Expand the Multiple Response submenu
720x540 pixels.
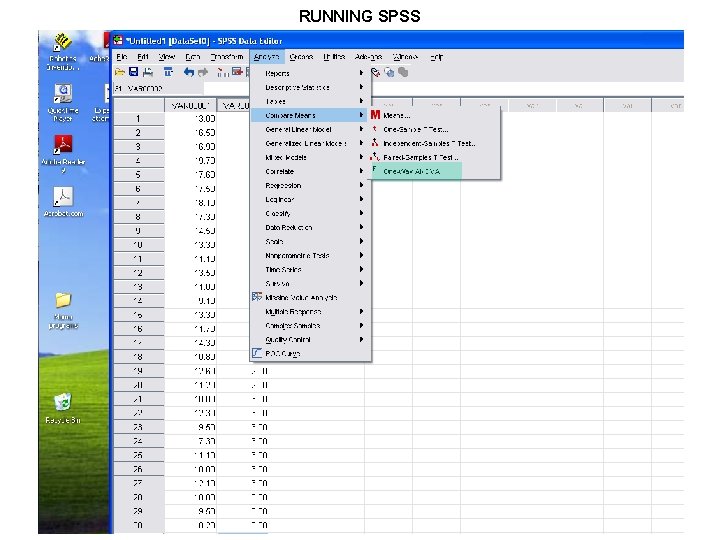[x=310, y=311]
